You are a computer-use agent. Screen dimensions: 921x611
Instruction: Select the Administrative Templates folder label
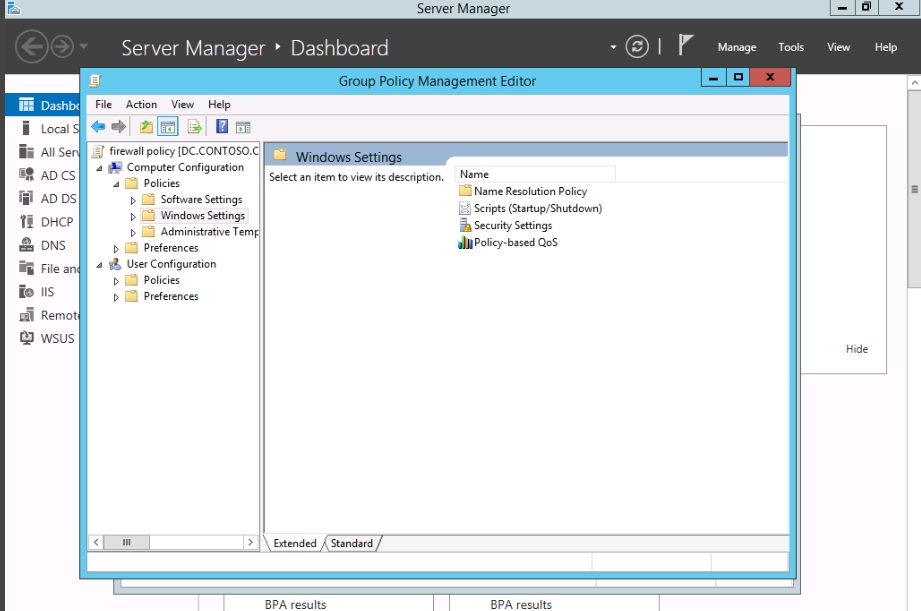point(209,232)
